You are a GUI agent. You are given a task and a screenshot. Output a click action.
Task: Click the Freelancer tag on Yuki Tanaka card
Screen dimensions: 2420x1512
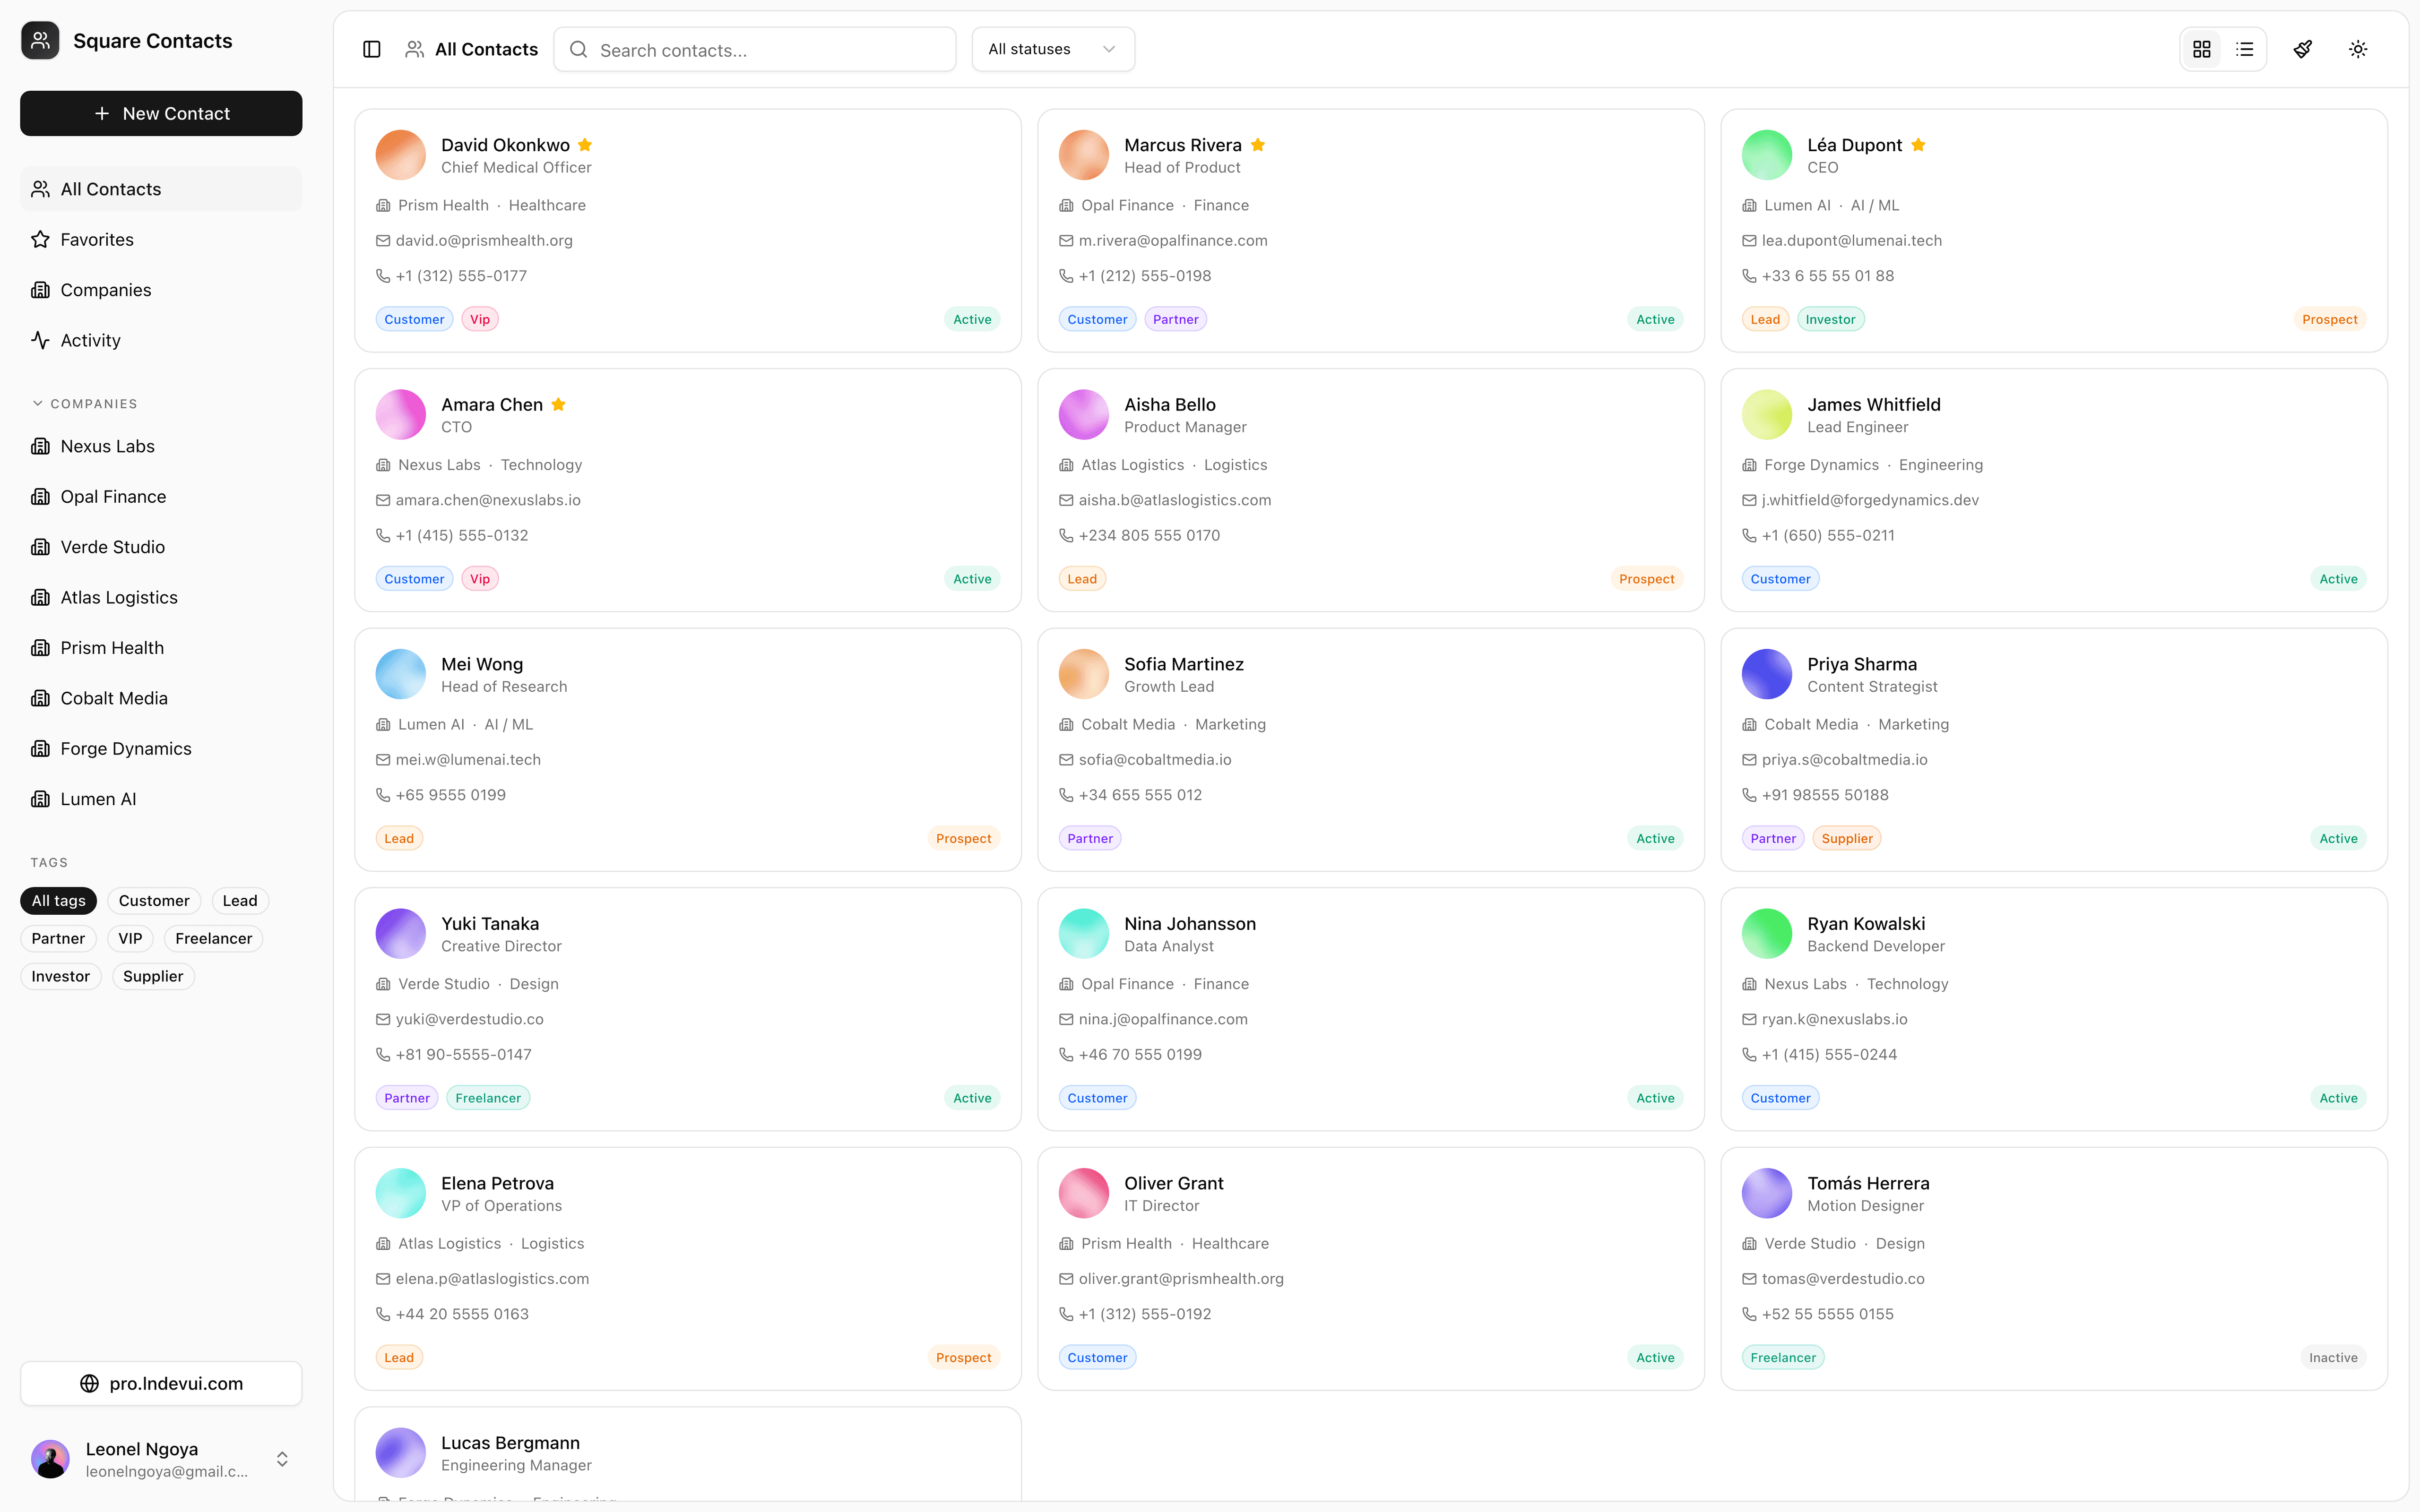coord(488,1098)
